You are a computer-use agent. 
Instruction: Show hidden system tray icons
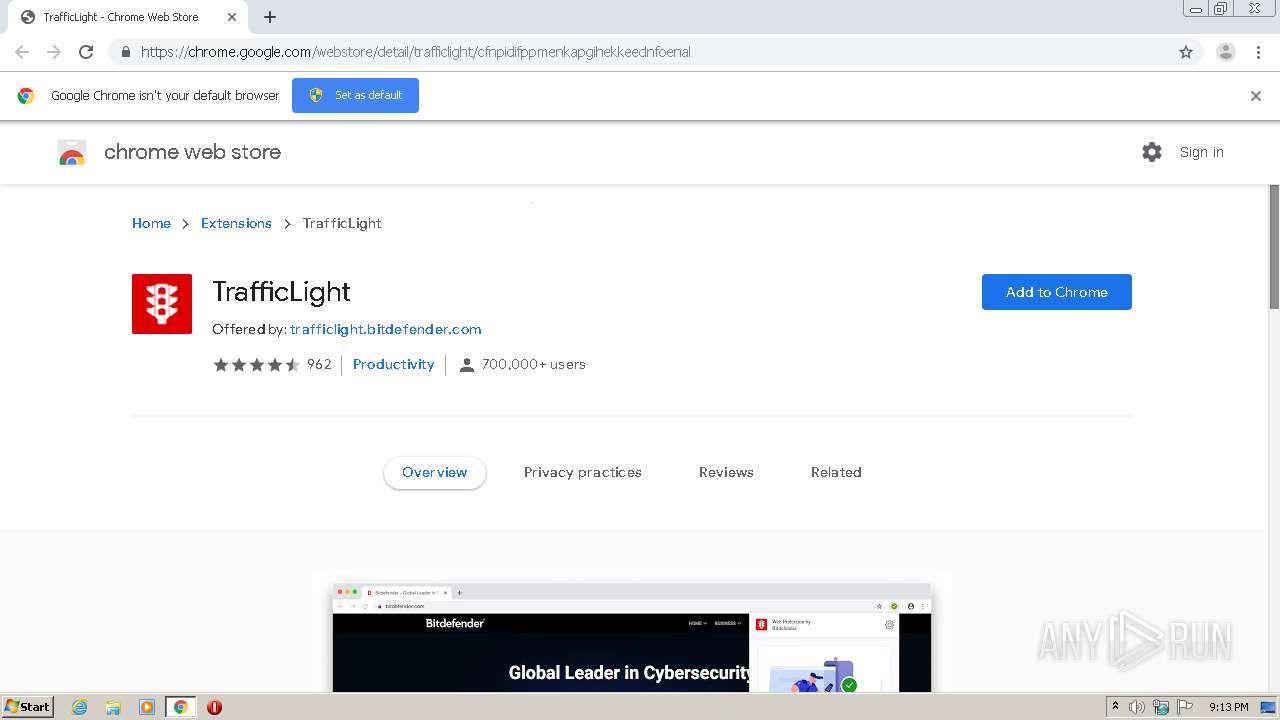click(1115, 707)
